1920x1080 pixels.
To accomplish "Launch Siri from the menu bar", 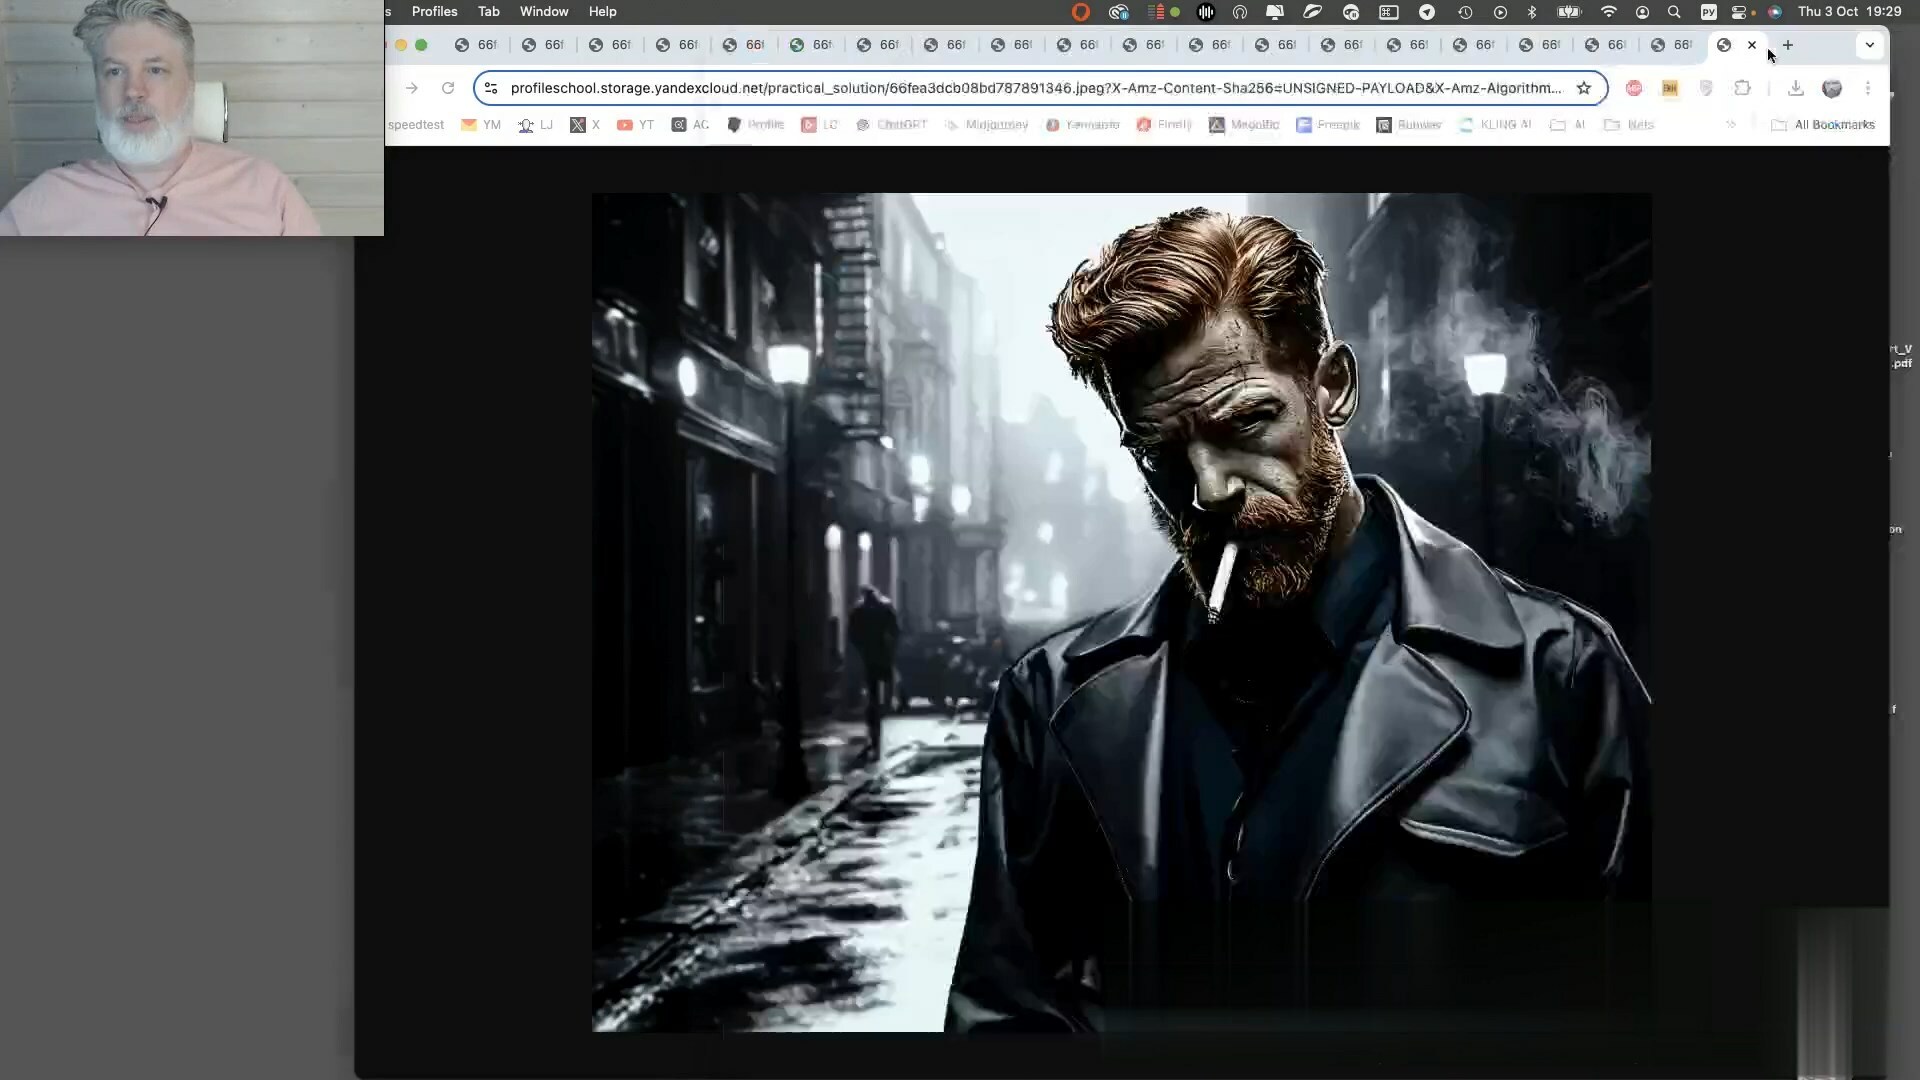I will 1775,12.
